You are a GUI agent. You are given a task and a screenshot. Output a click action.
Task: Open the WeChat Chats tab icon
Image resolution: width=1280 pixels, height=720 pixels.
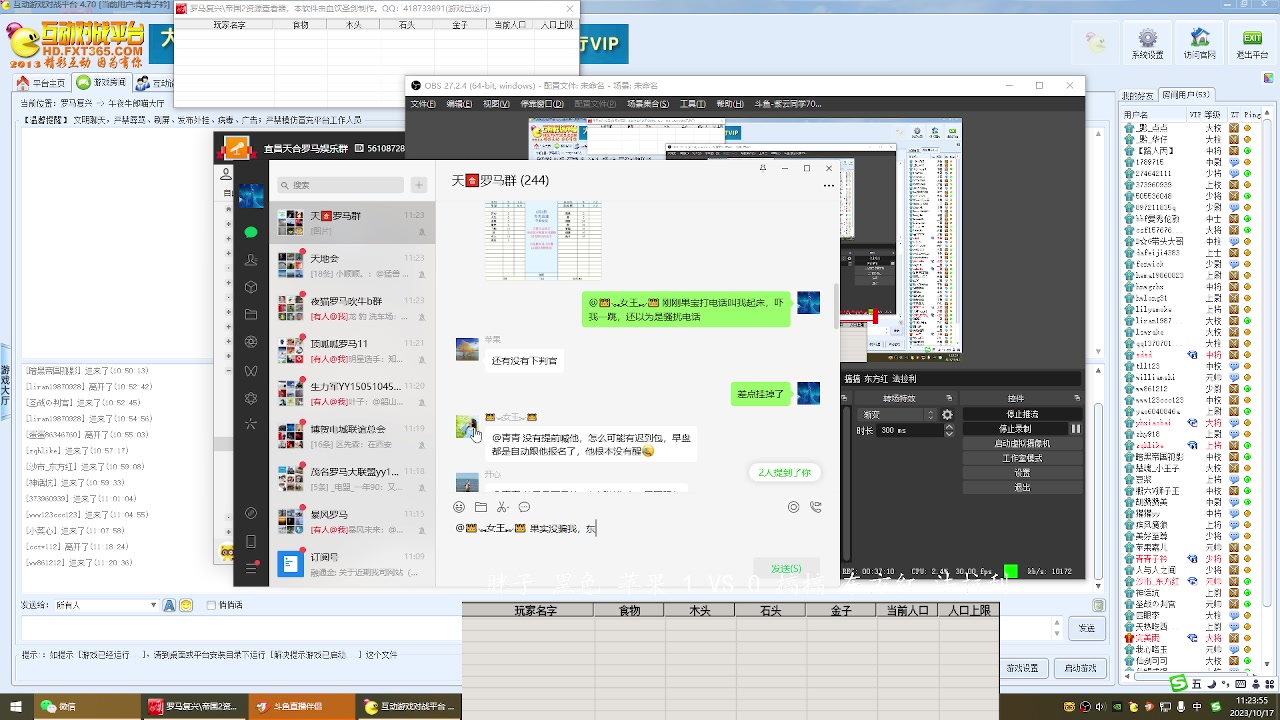tap(251, 232)
